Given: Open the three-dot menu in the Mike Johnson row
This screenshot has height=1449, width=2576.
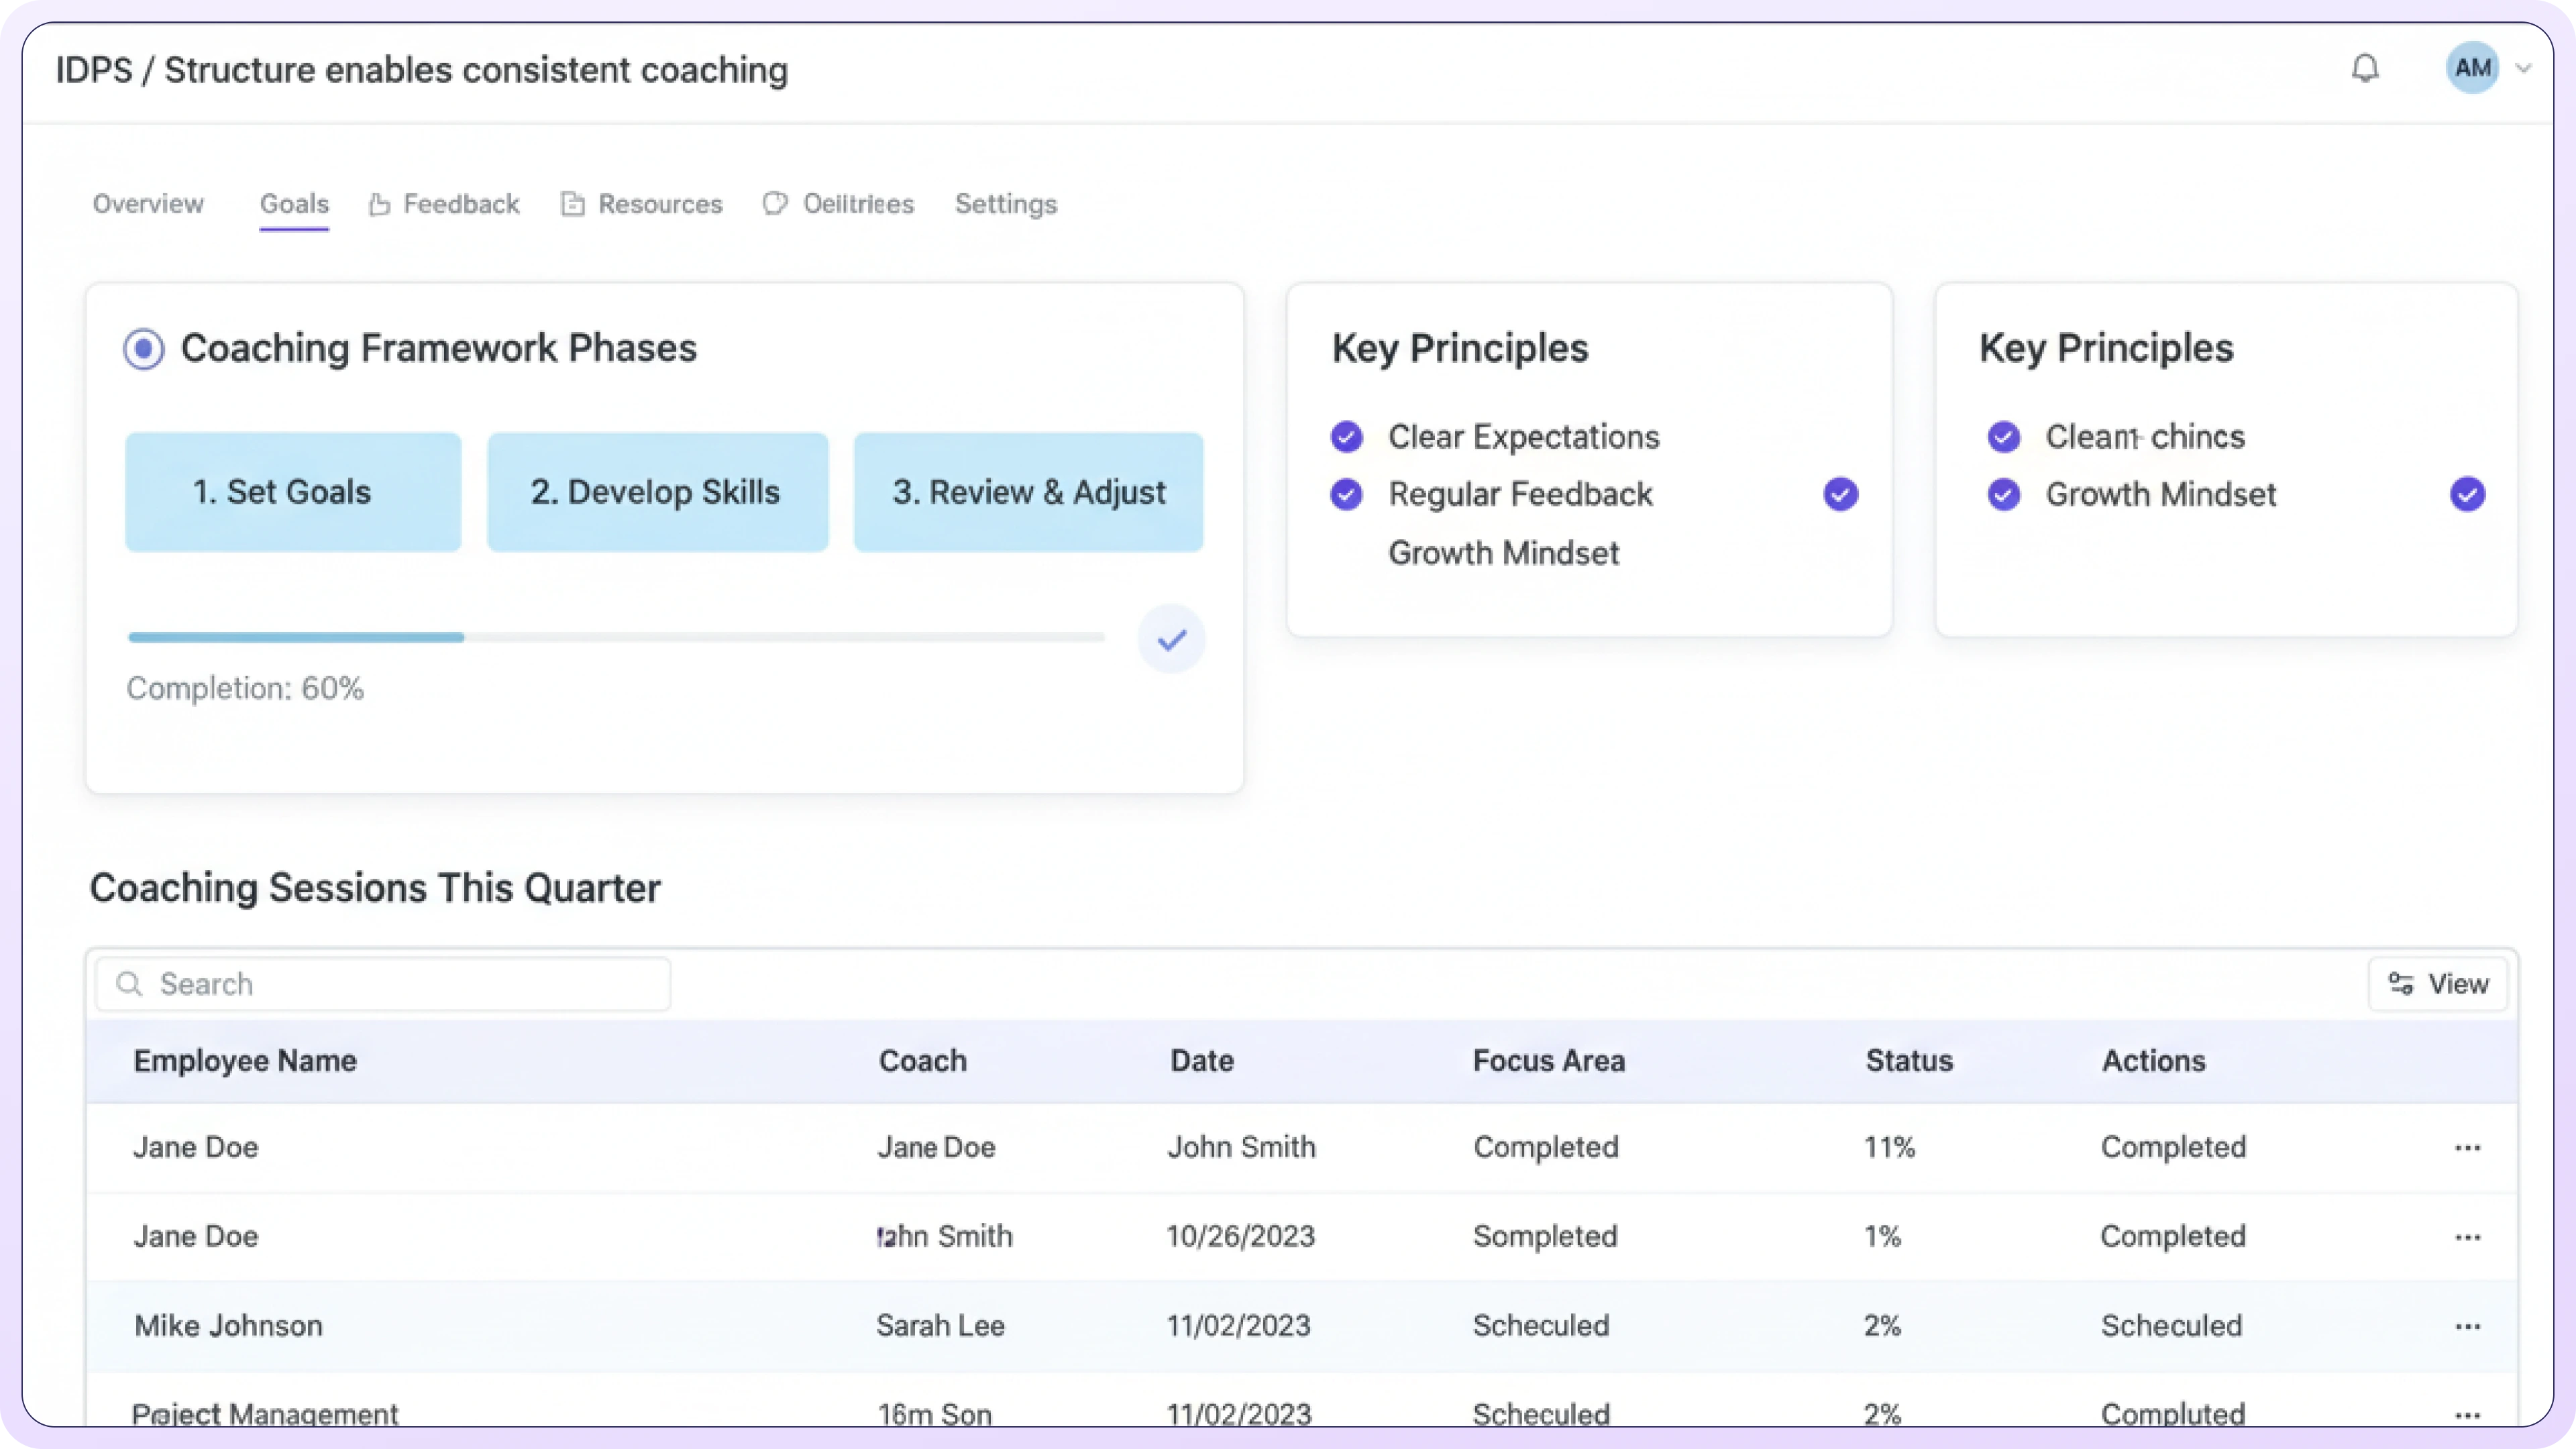Looking at the screenshot, I should [2467, 1326].
